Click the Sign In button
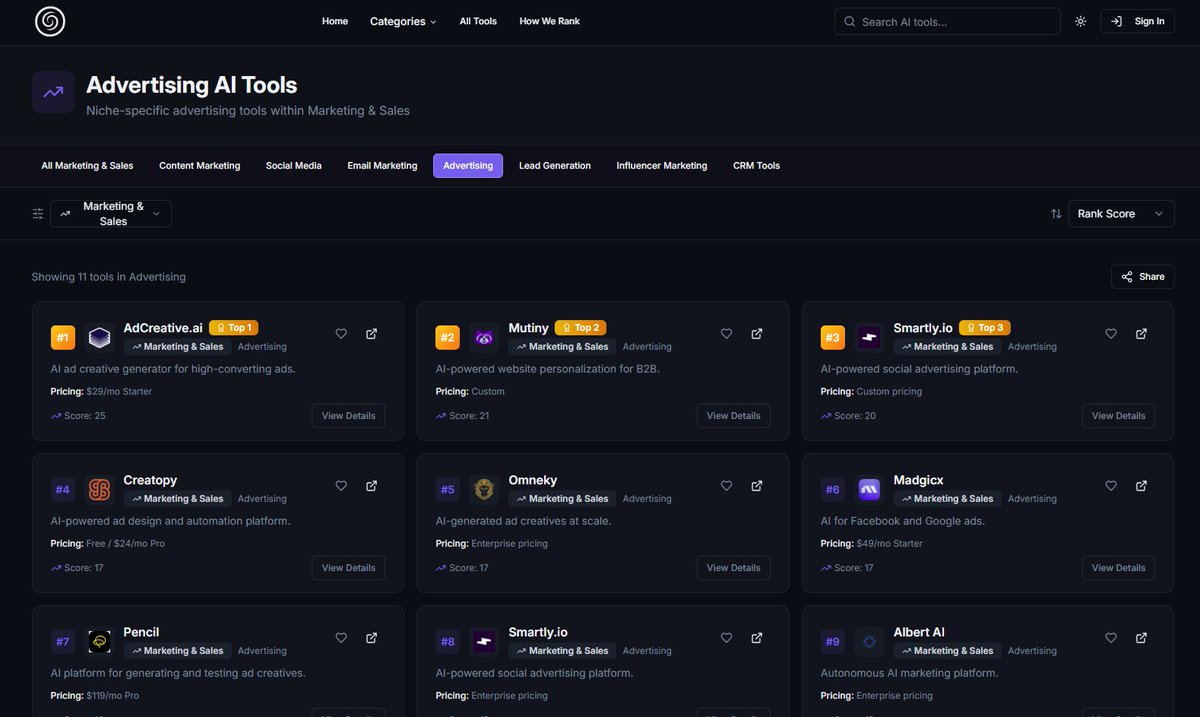1200x717 pixels. coord(1137,21)
